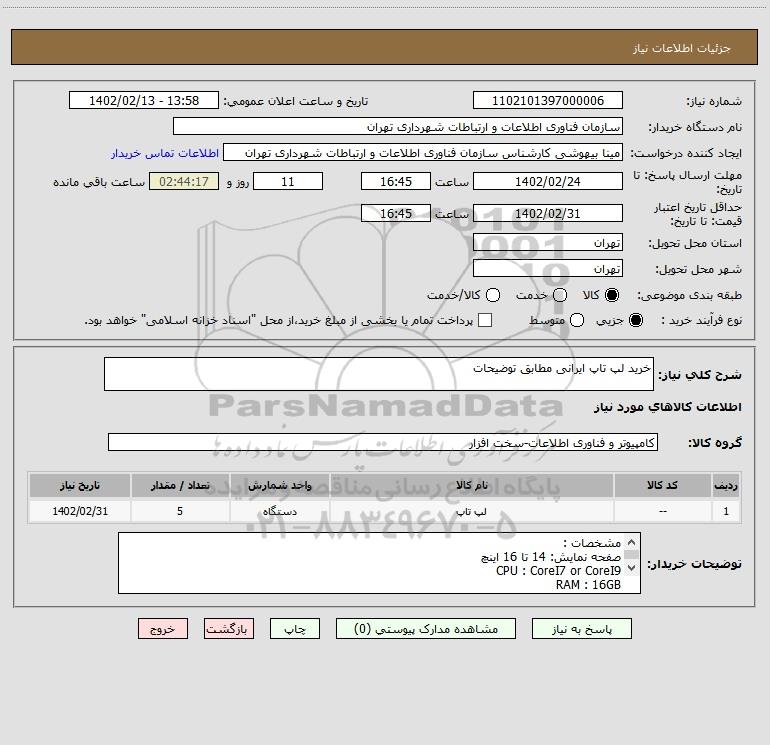Select the کالا/خدمت radio button
The image size is (770, 745).
(x=493, y=295)
